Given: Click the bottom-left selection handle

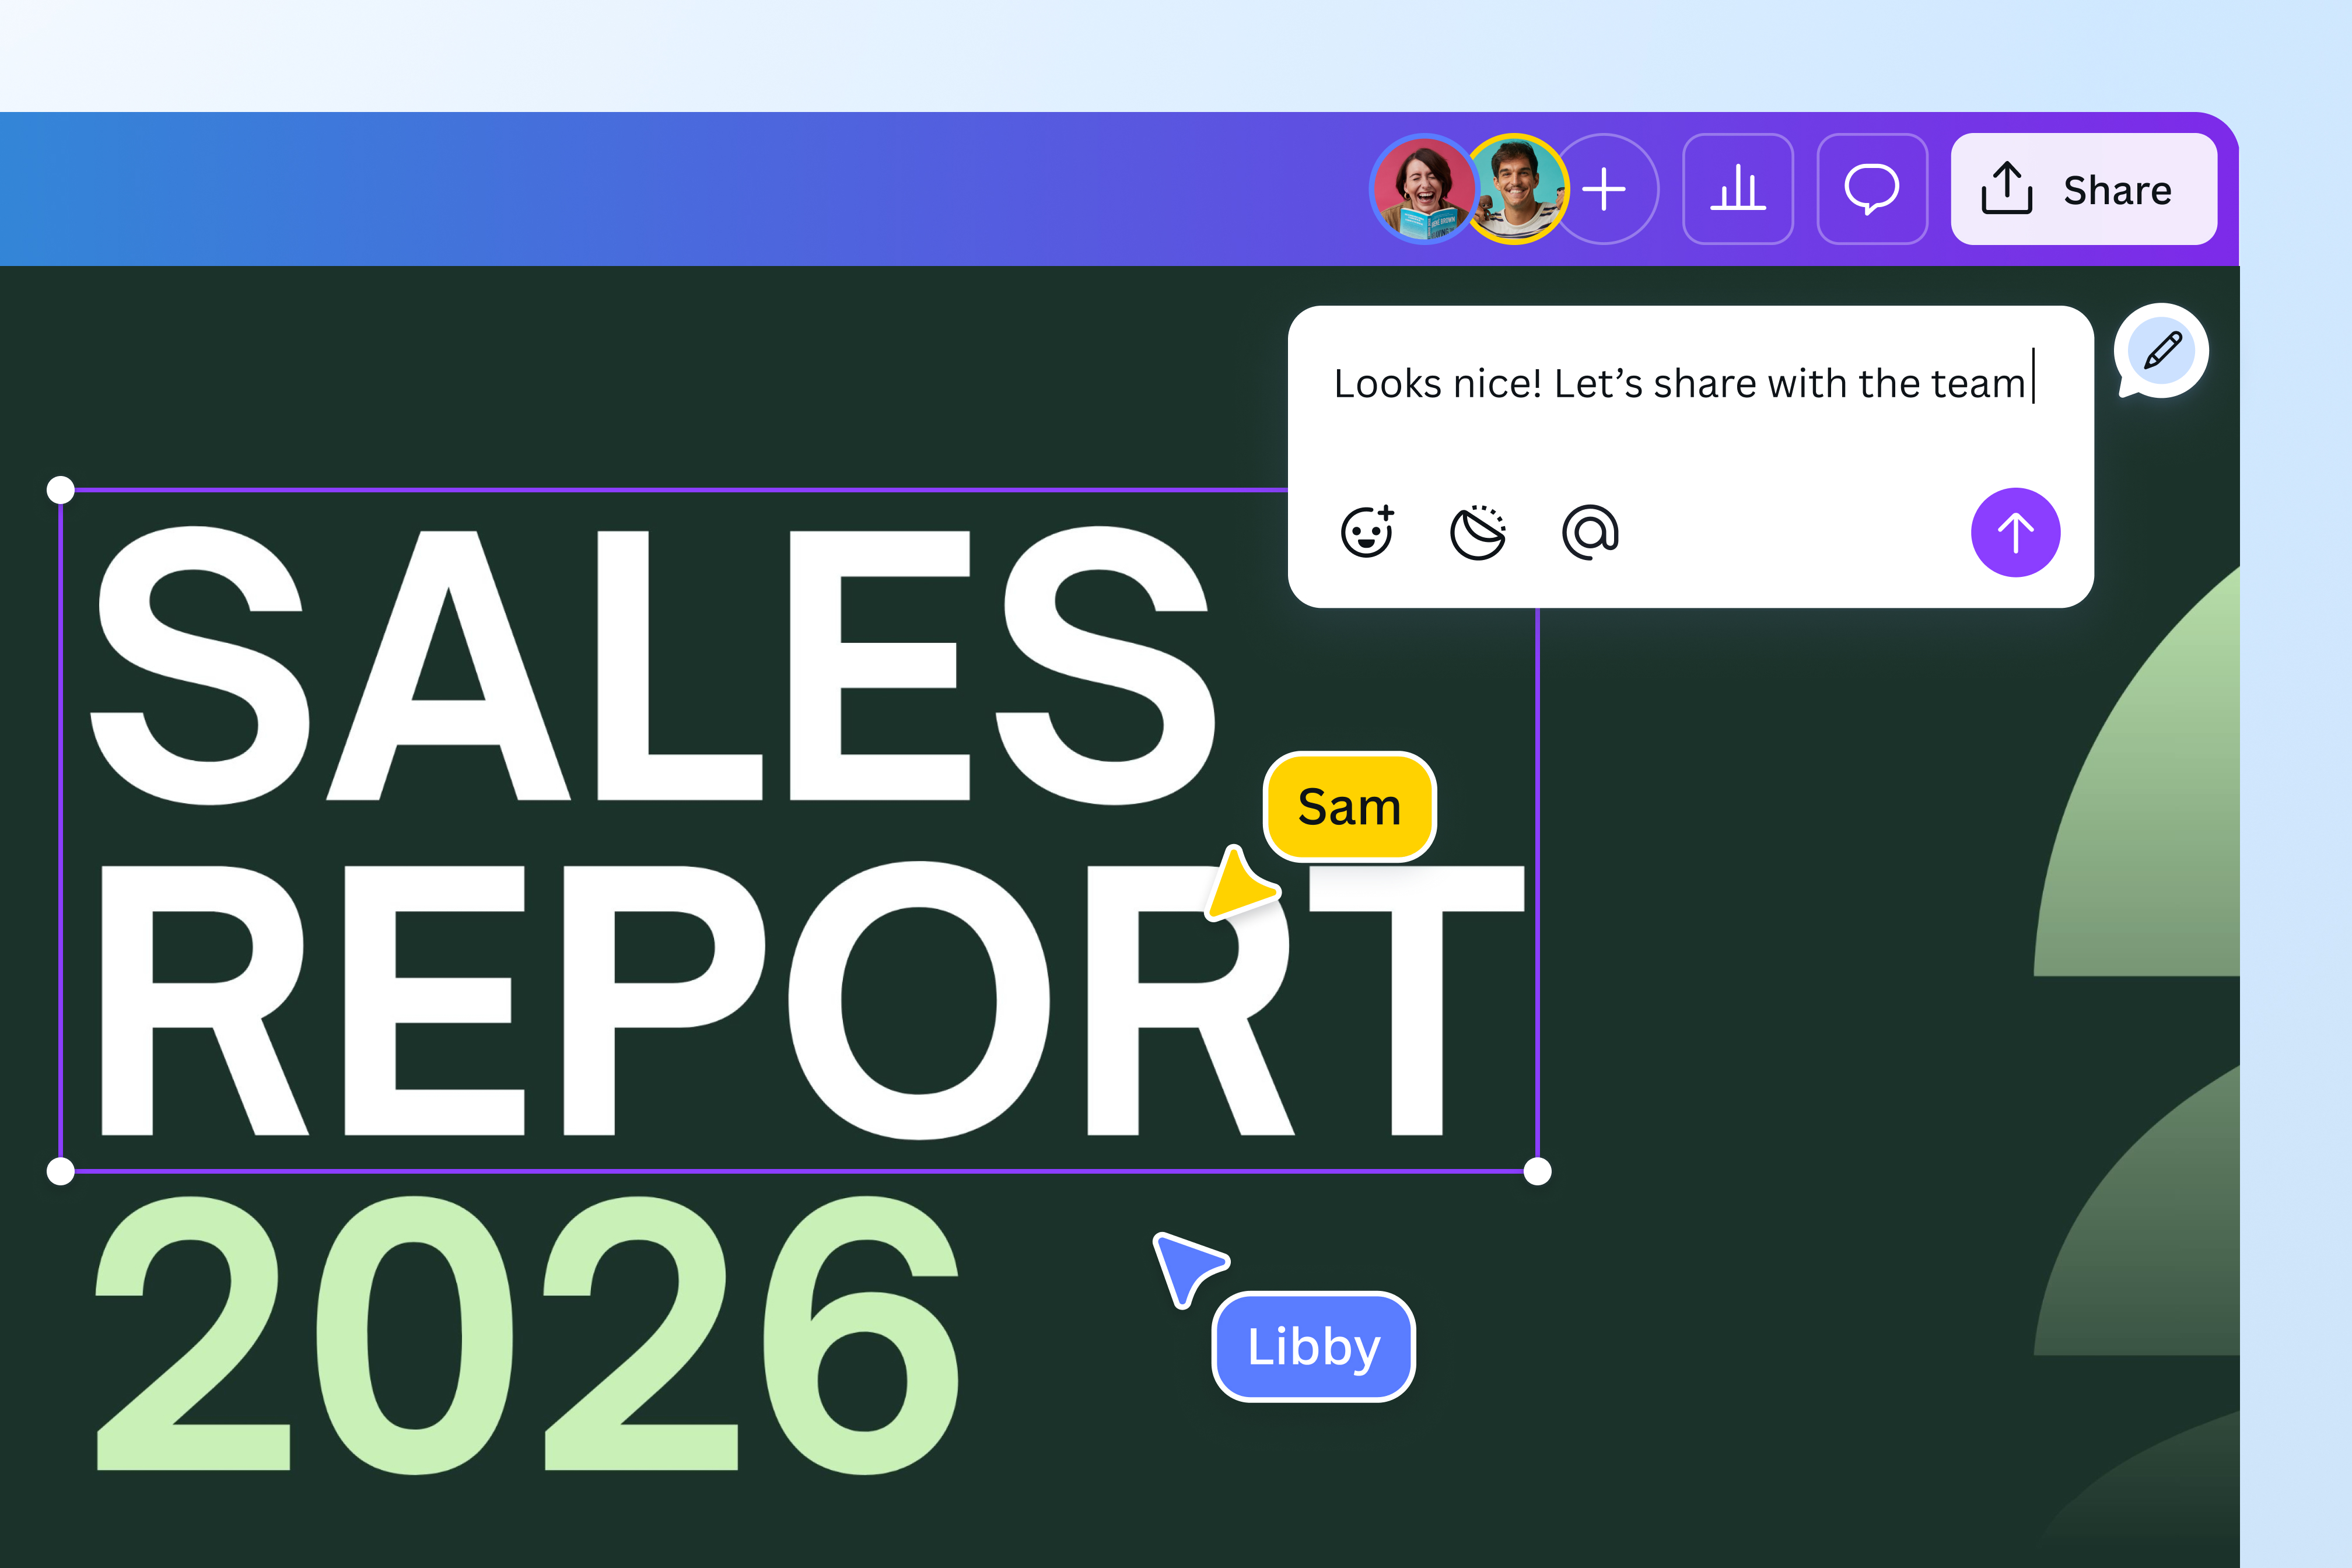Looking at the screenshot, I should pyautogui.click(x=61, y=1171).
